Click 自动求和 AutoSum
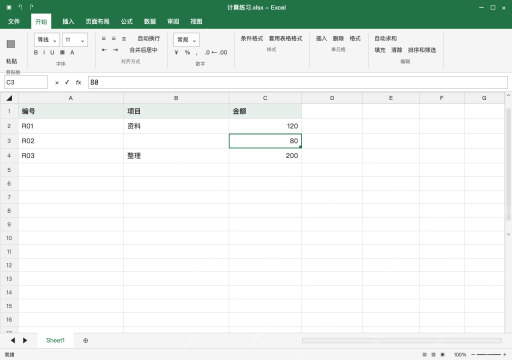This screenshot has height=360, width=512. 386,39
